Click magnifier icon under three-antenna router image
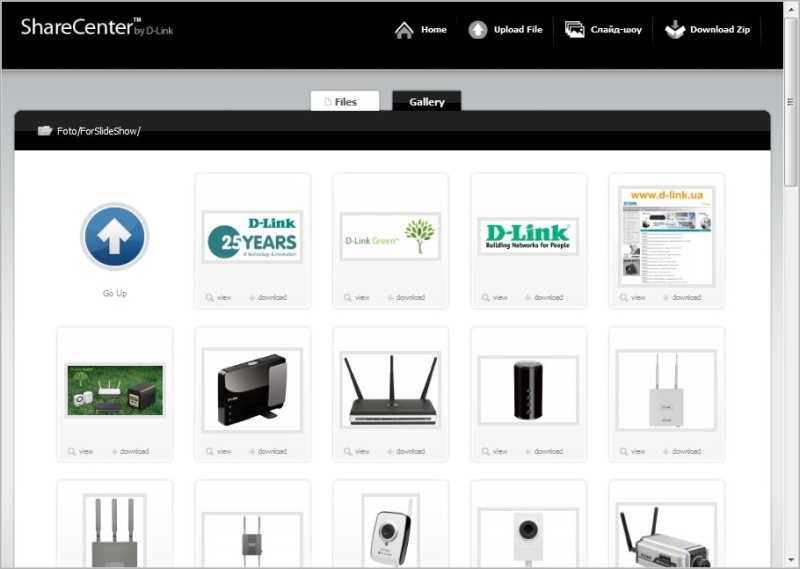The image size is (800, 569). (x=347, y=452)
